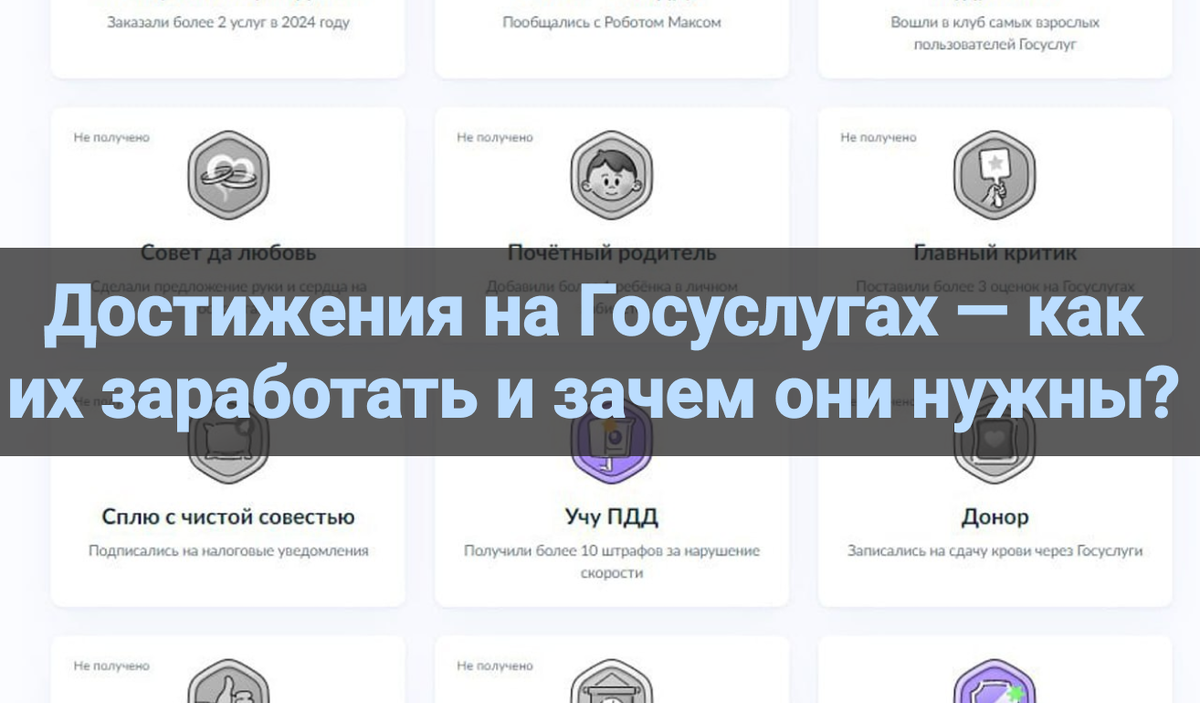Screen dimensions: 1200x703
Task: Click the wedding rings badge icon
Action: pyautogui.click(x=229, y=176)
